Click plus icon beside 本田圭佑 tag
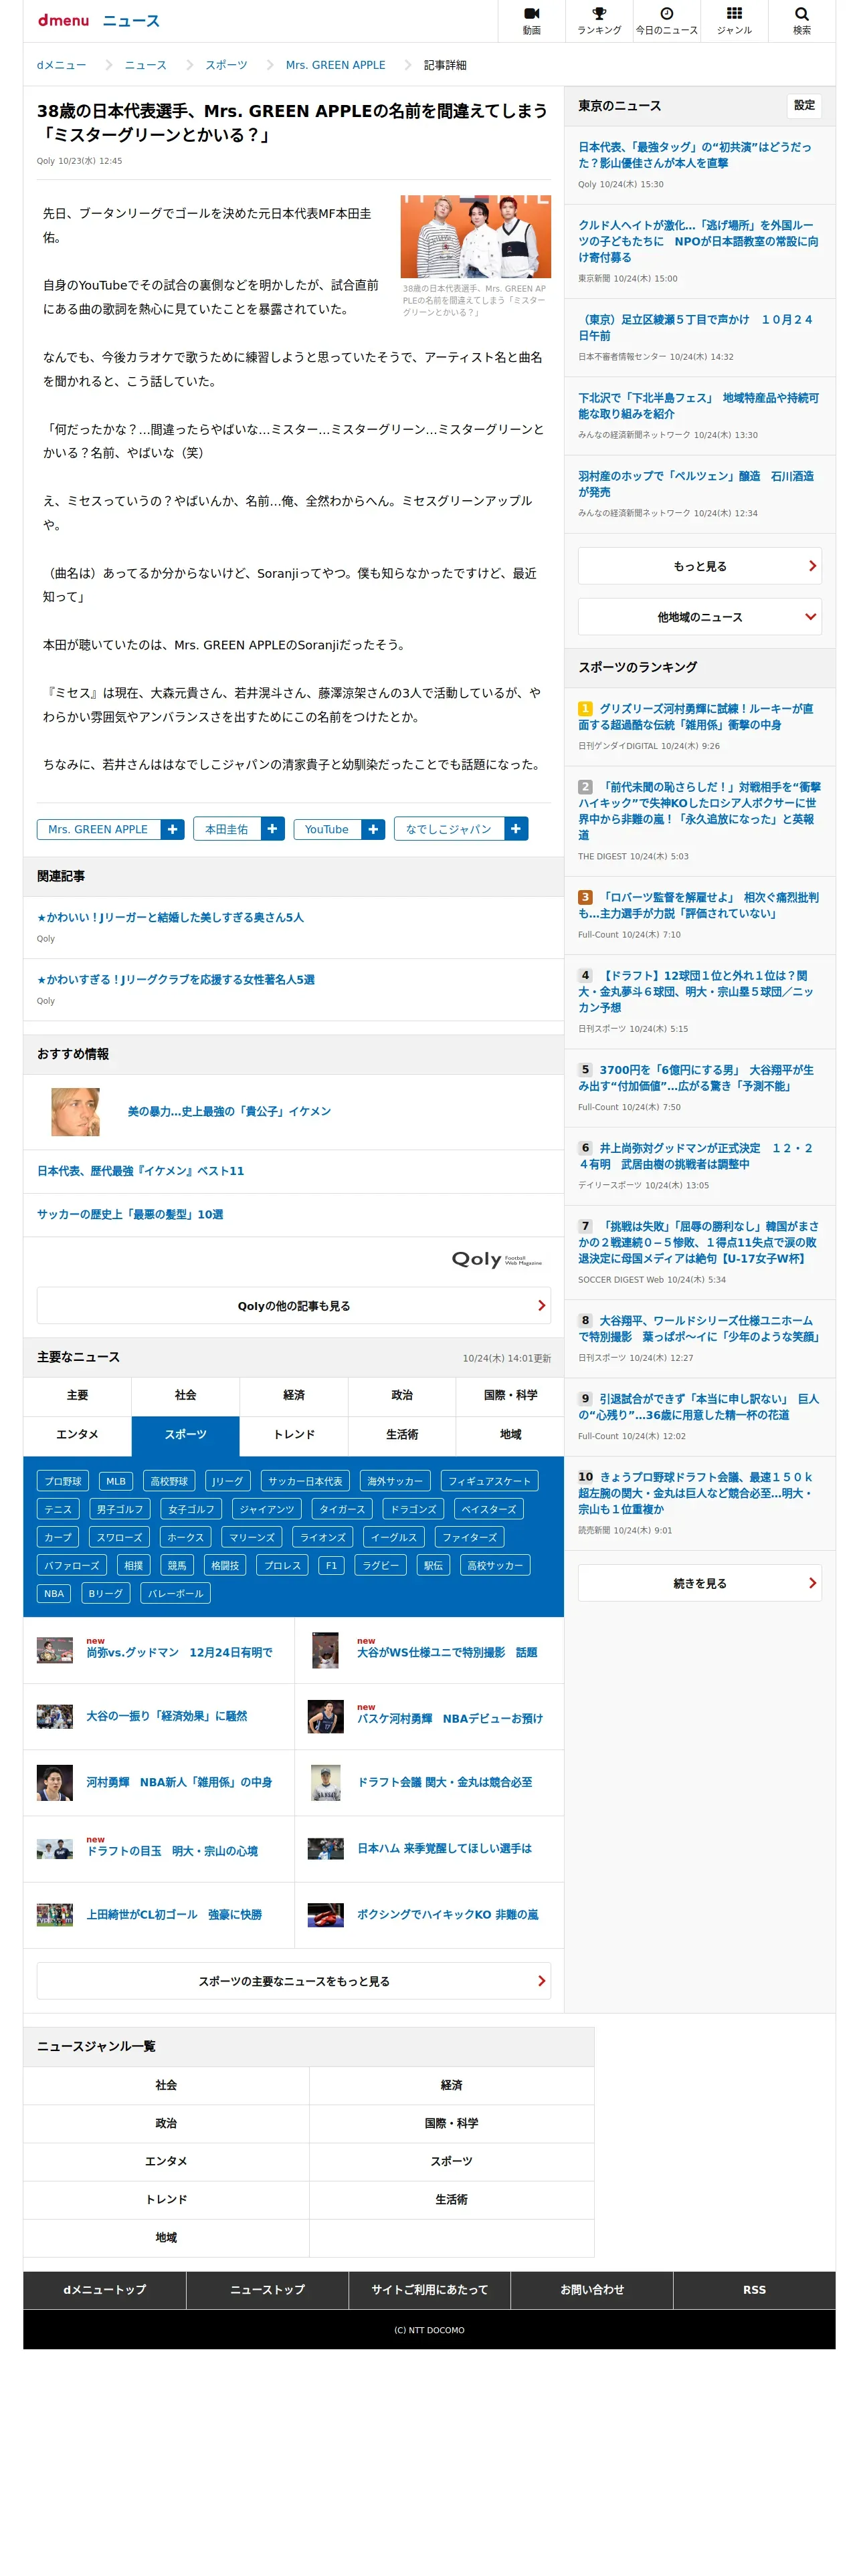 click(x=272, y=829)
